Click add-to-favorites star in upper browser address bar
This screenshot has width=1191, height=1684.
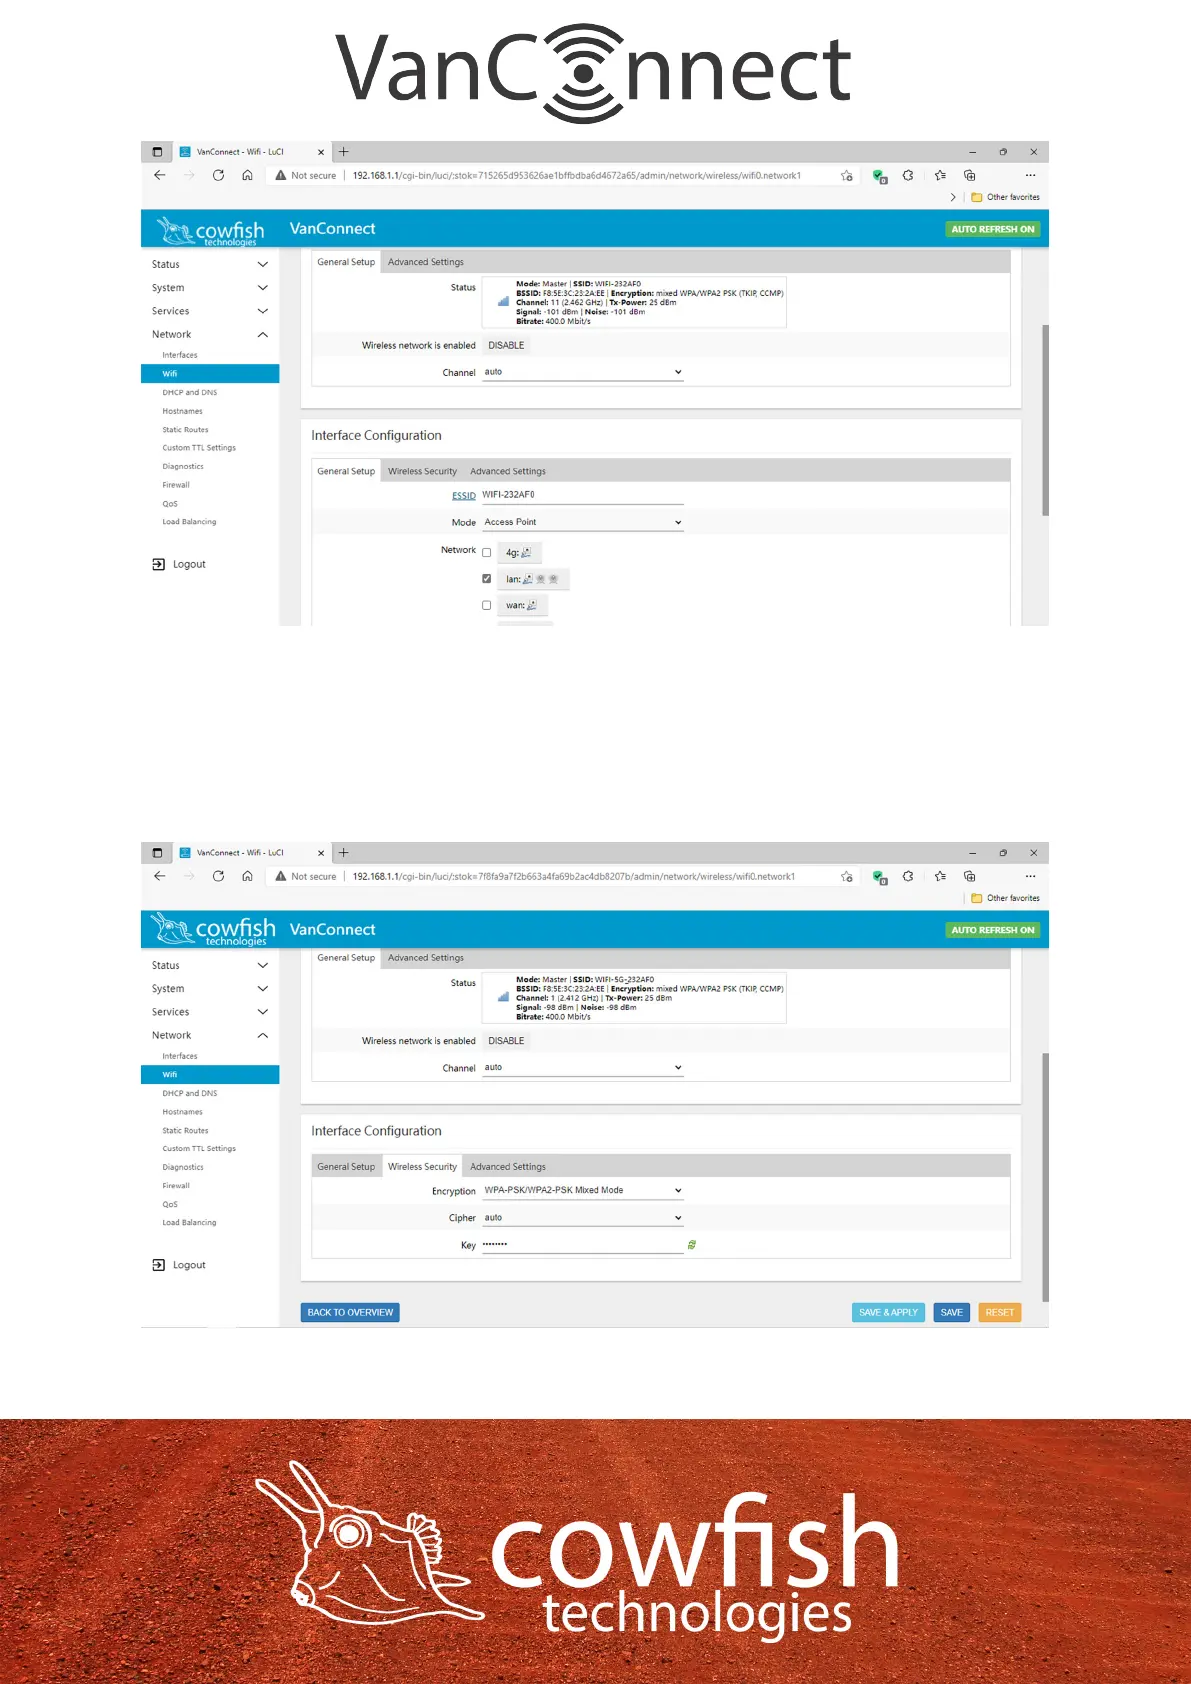[x=847, y=176]
